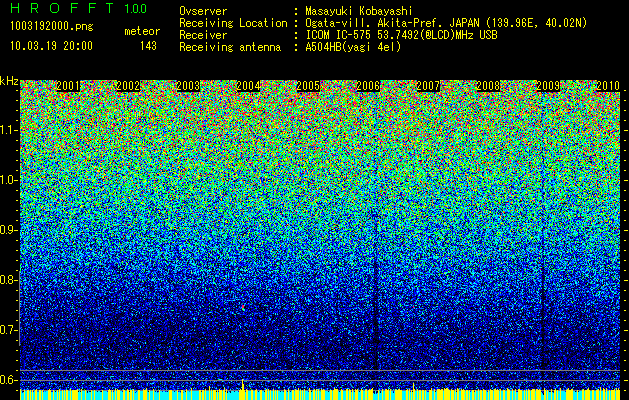Click the red meteor echo spot near 2004
This screenshot has height=400, width=629.
coord(243,307)
